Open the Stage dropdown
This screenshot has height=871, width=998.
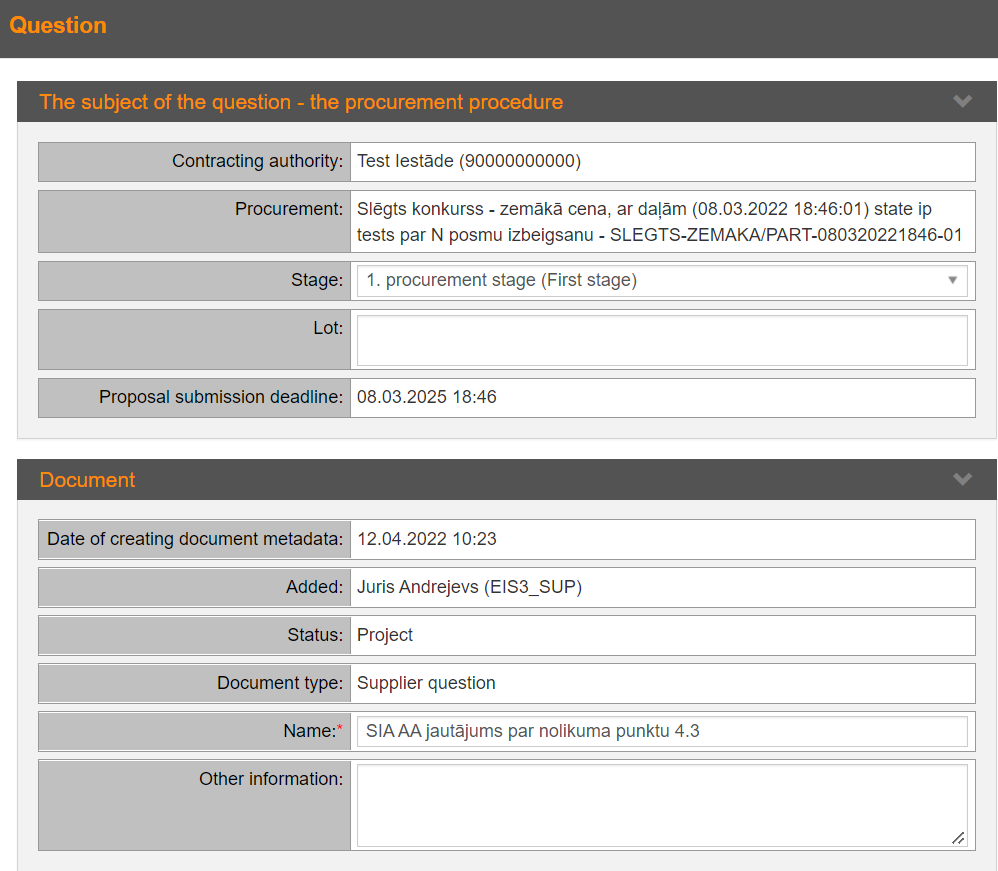661,281
